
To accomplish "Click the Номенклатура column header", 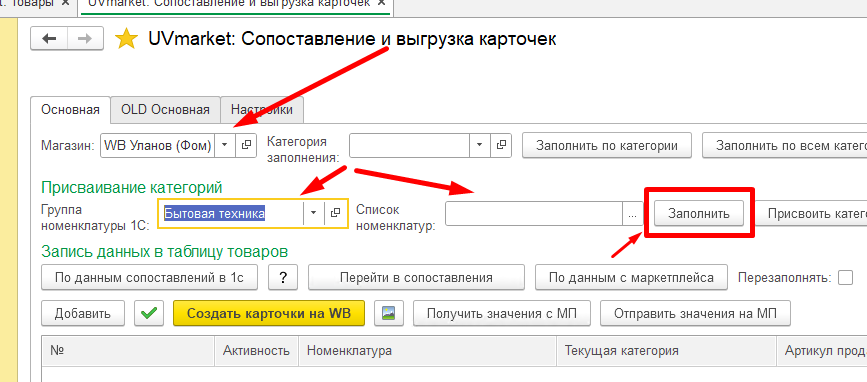I will coord(427,350).
